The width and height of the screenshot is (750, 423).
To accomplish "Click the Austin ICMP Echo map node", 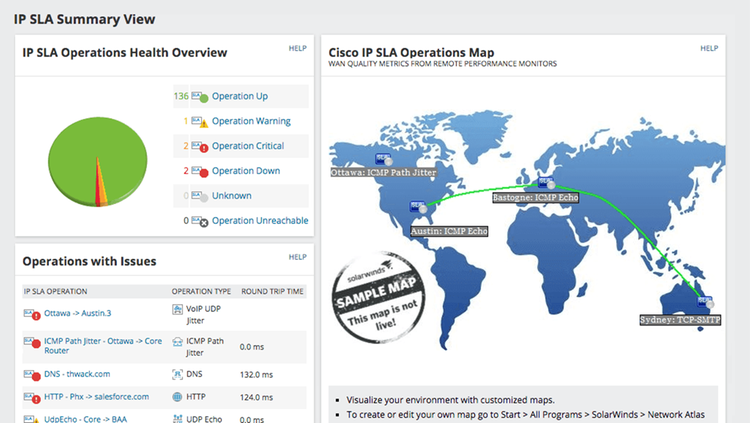I will click(418, 206).
